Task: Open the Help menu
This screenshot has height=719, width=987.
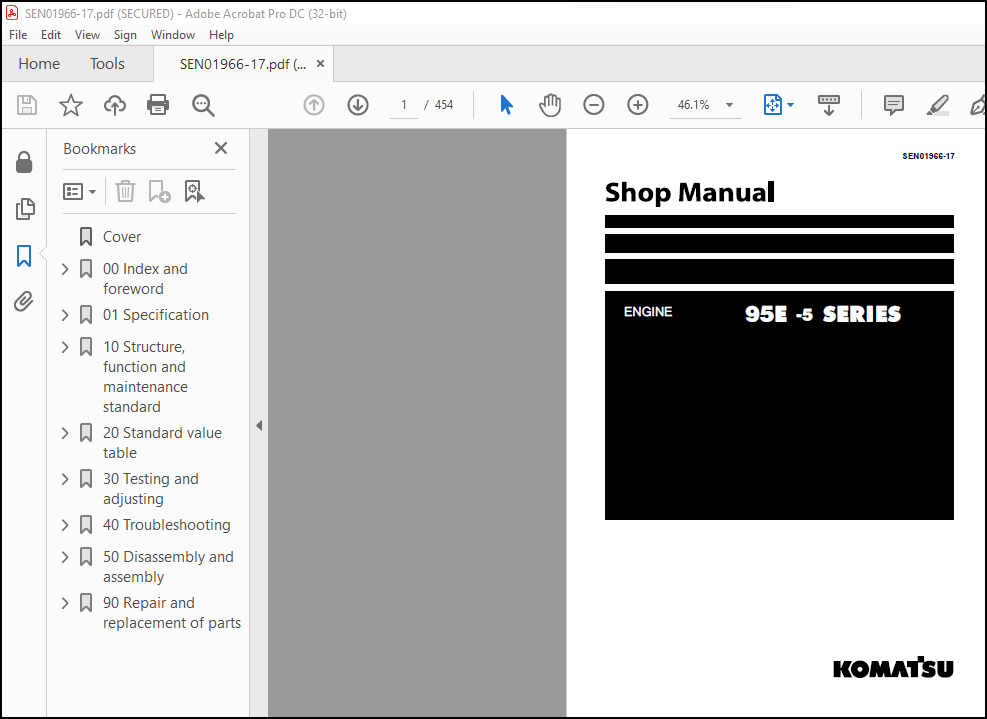Action: [x=221, y=35]
